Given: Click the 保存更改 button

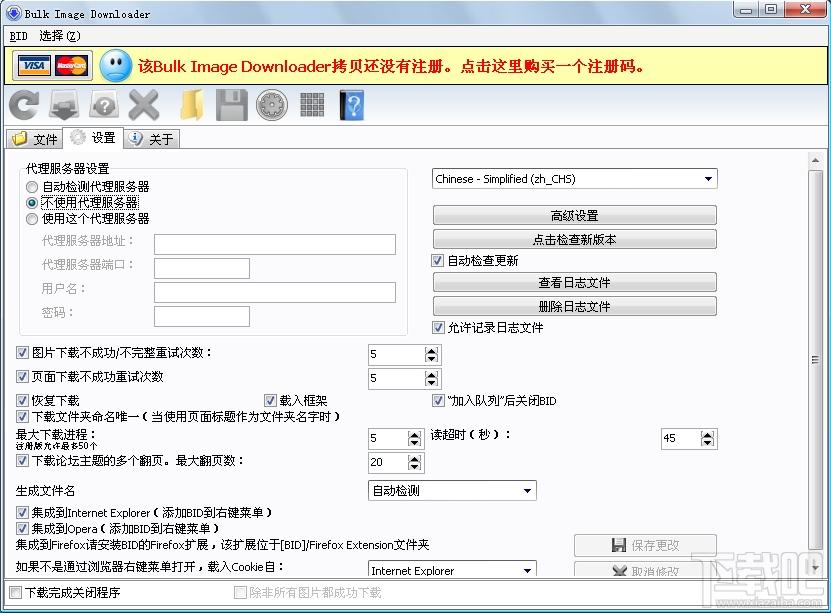Looking at the screenshot, I should tap(646, 545).
